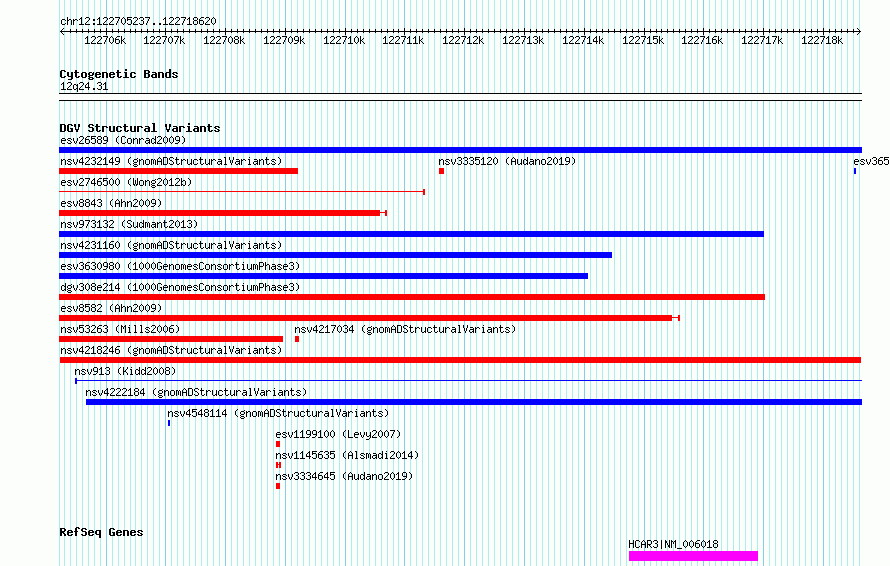Click the nsv3335120 (Audano2019) label
The image size is (890, 566).
point(507,161)
